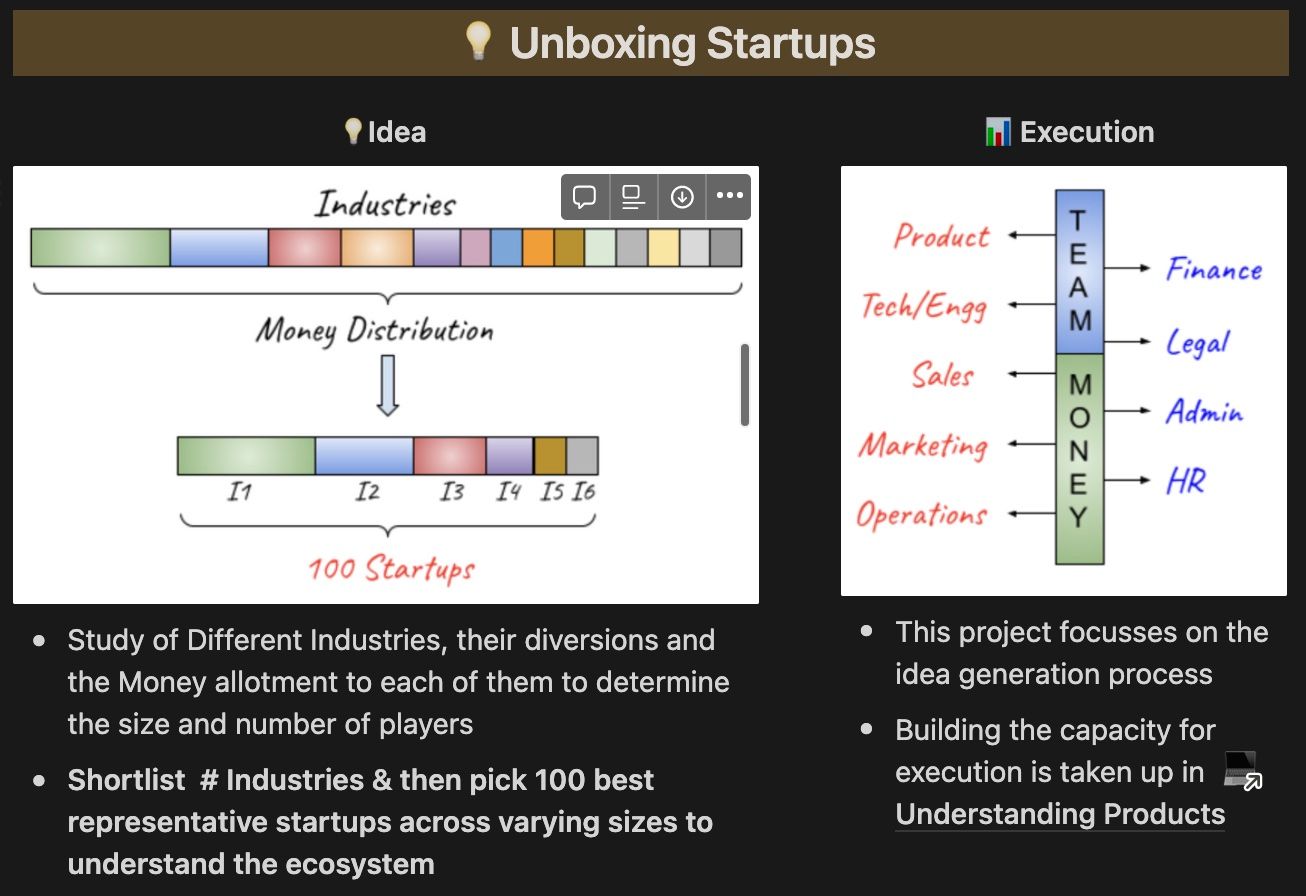Image resolution: width=1306 pixels, height=896 pixels.
Task: Download the Industries diagram image
Action: click(682, 197)
